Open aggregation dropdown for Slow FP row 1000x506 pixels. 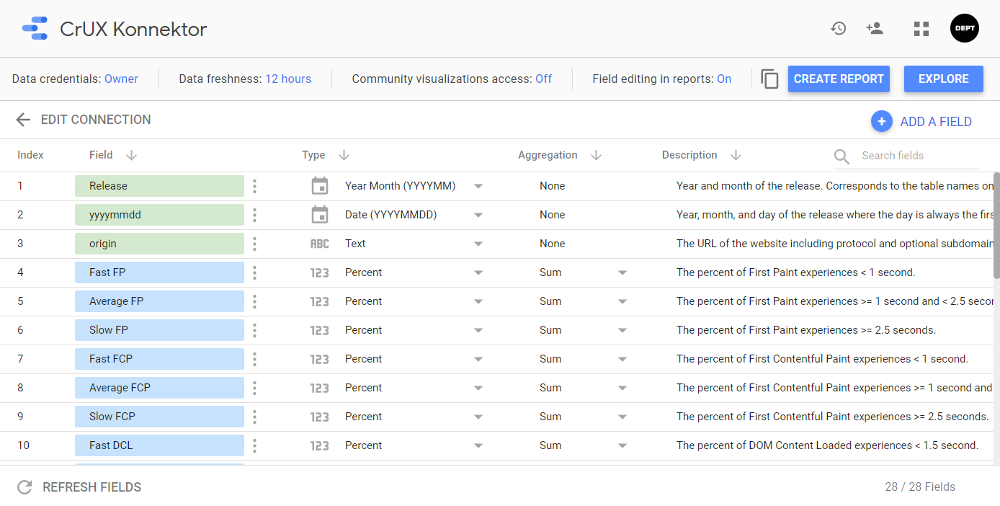tap(622, 330)
